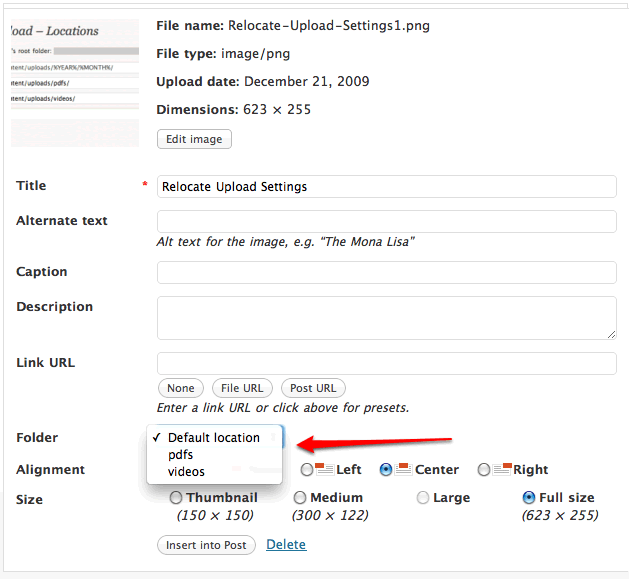Choose the Medium size radio button

(x=300, y=497)
